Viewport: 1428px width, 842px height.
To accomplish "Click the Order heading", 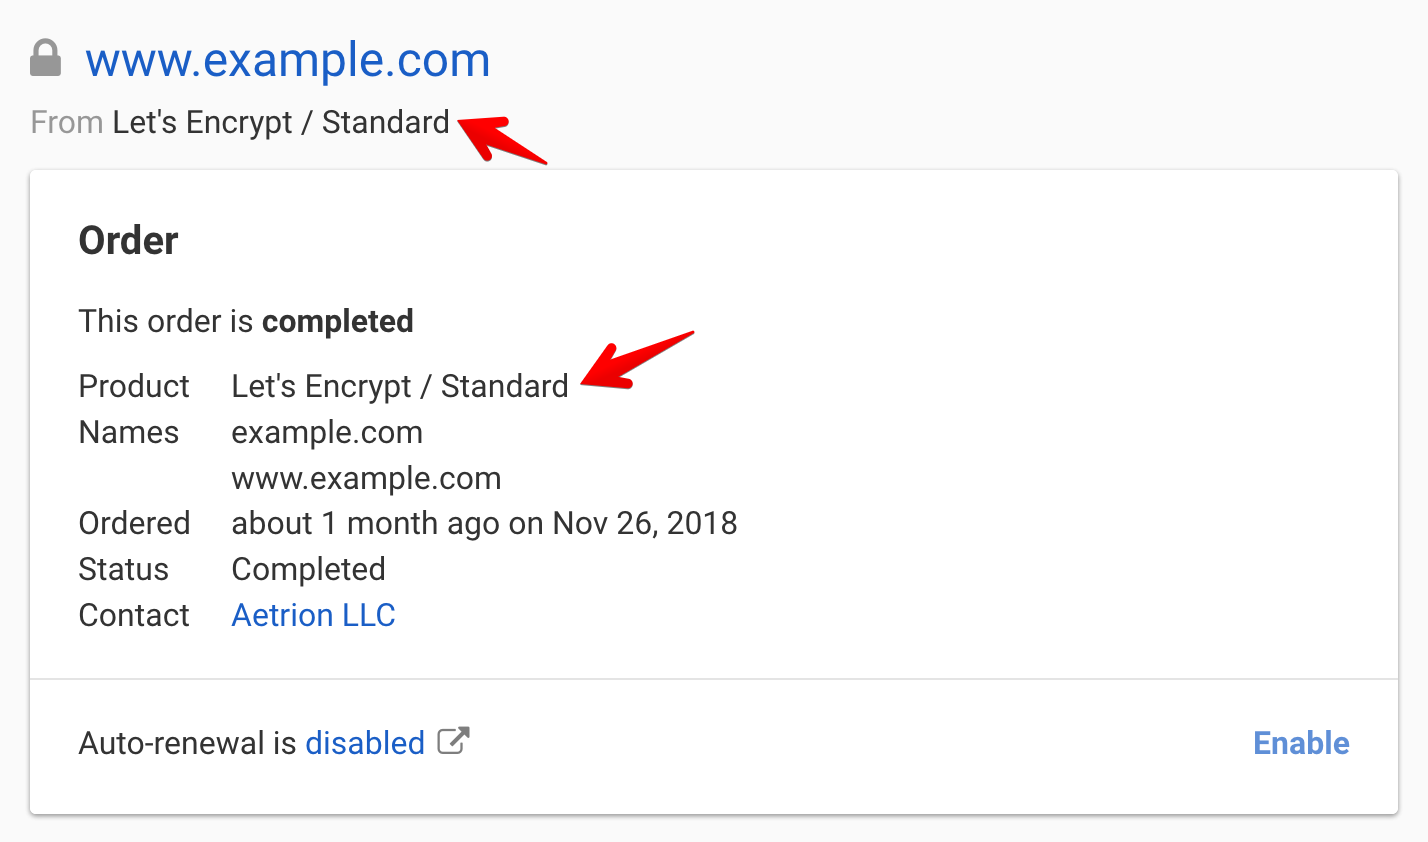I will click(x=128, y=241).
